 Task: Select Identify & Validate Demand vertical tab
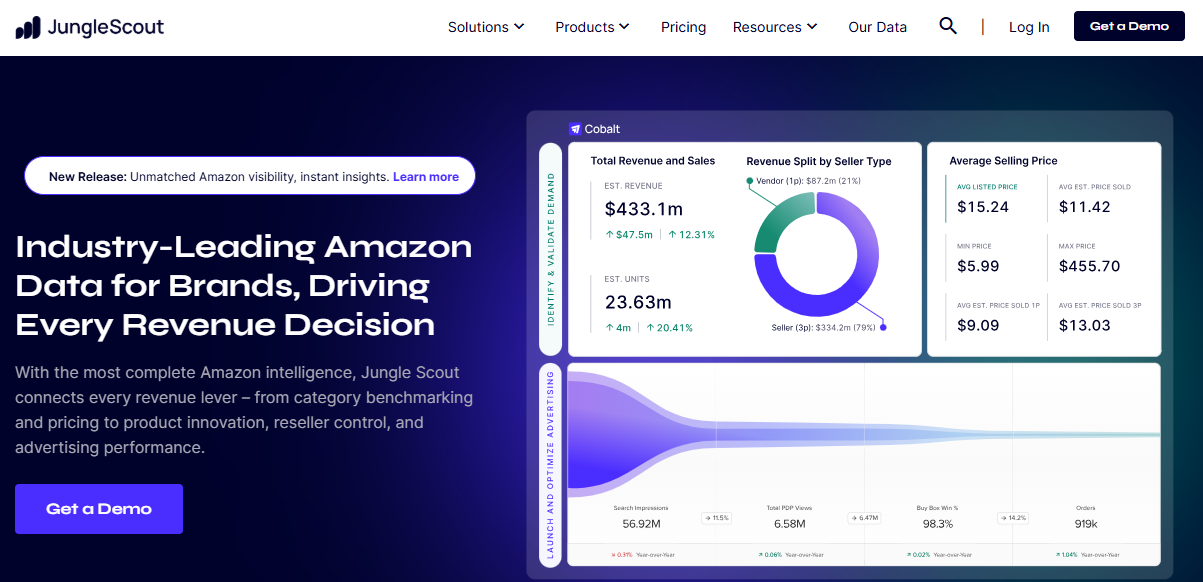coord(551,249)
